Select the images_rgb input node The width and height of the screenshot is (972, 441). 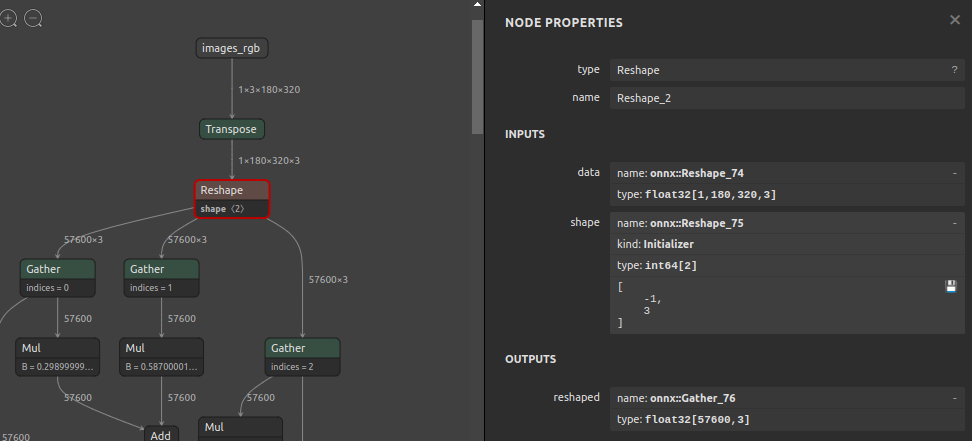point(232,48)
